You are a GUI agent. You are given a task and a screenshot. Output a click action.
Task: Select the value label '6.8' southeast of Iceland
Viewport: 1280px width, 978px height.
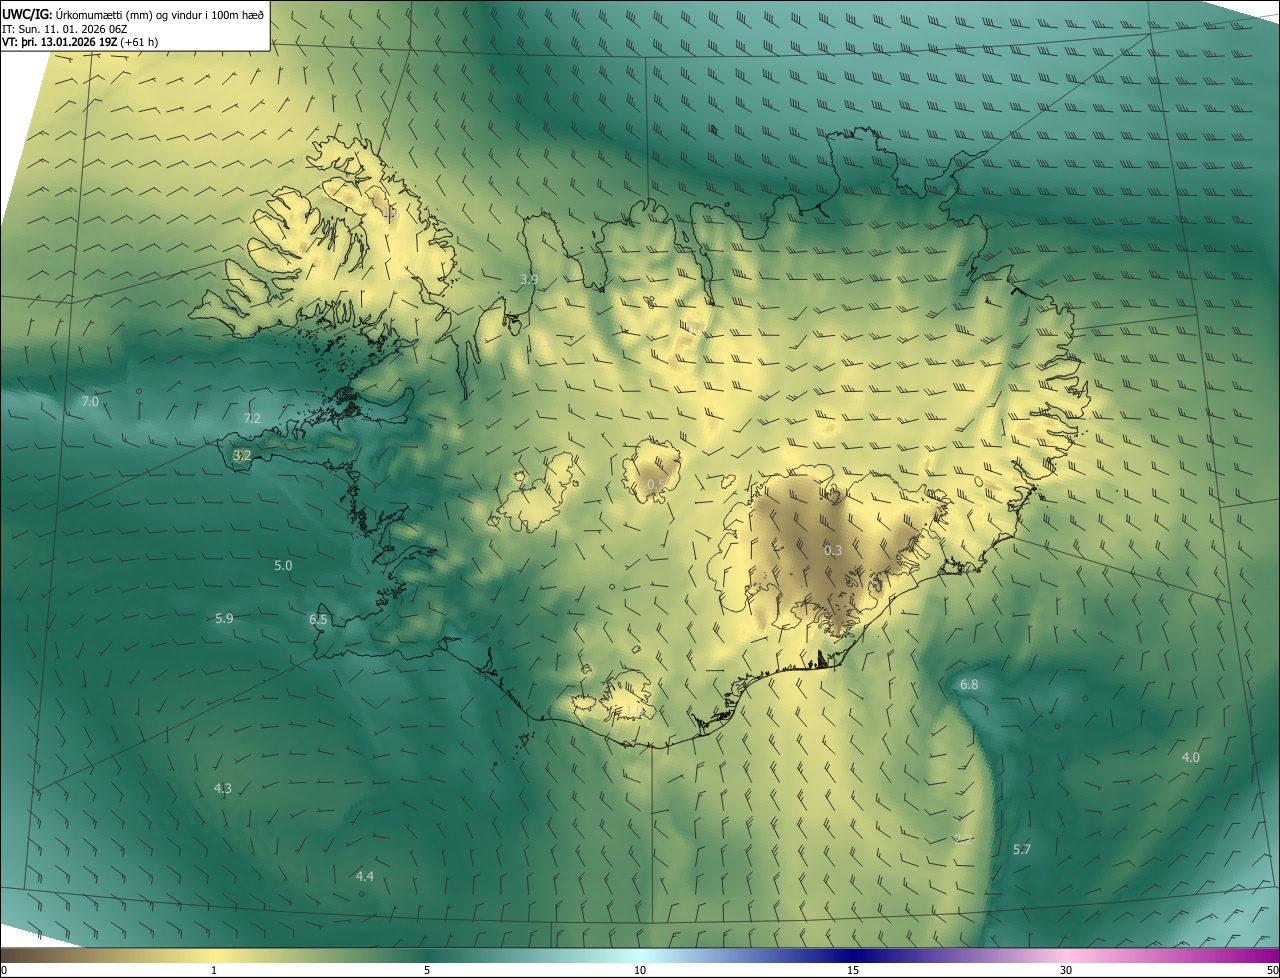coord(969,685)
